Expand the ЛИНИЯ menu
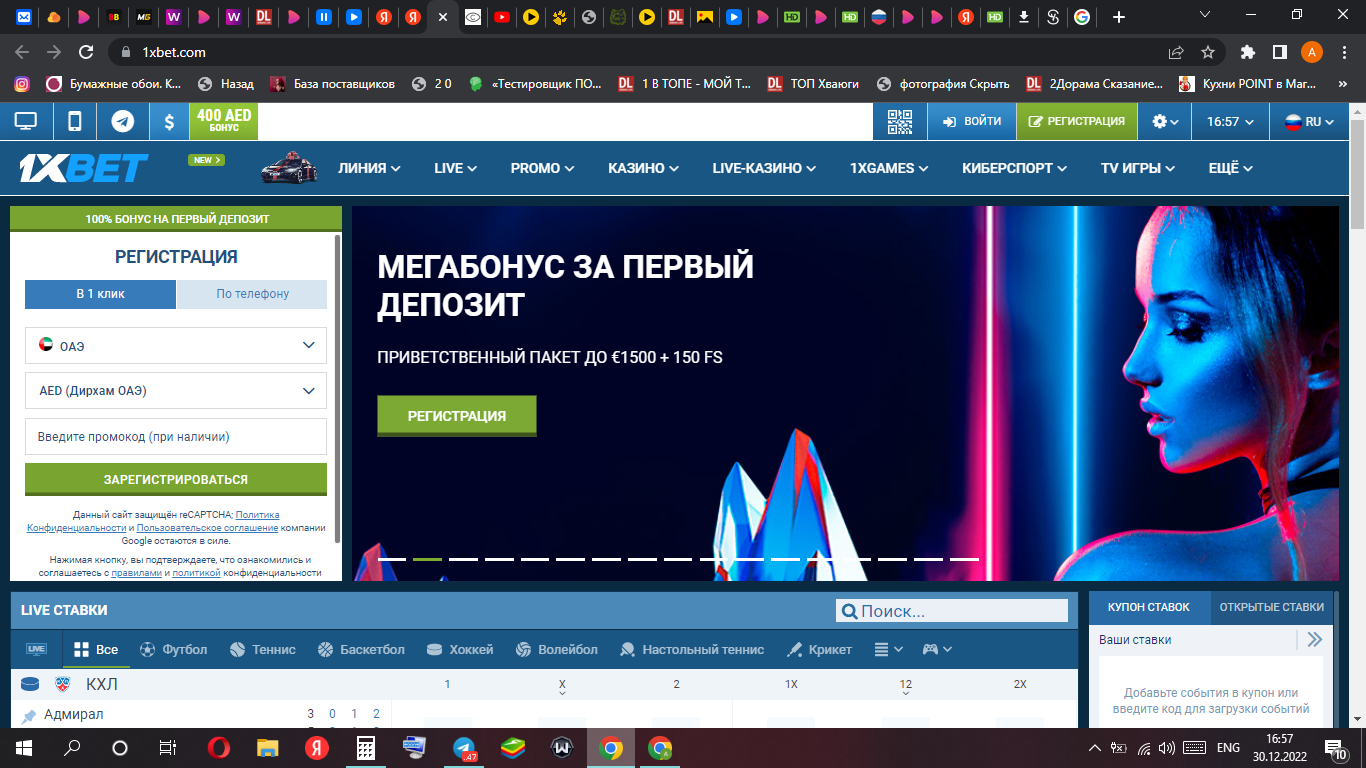The image size is (1366, 768). pyautogui.click(x=369, y=168)
